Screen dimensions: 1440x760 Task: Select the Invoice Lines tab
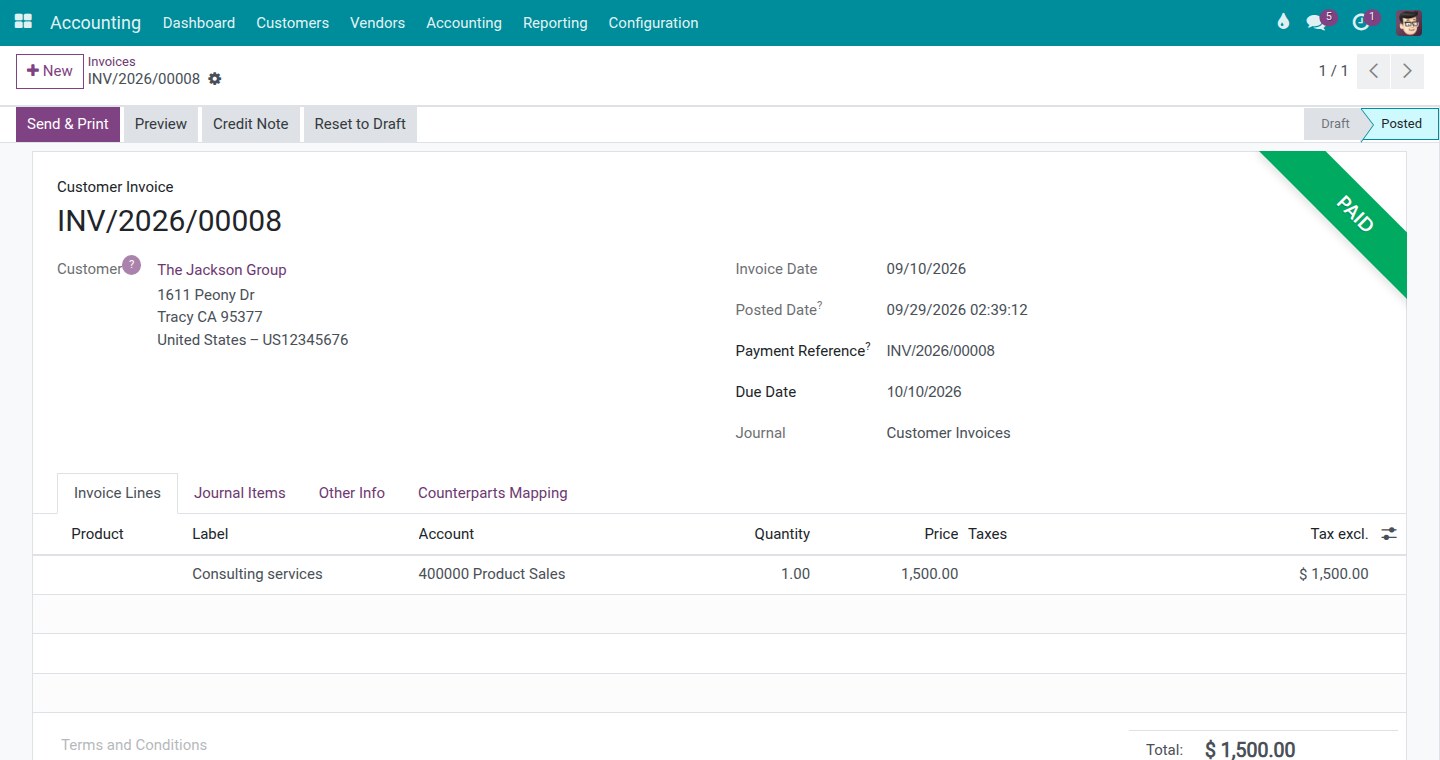click(x=117, y=493)
